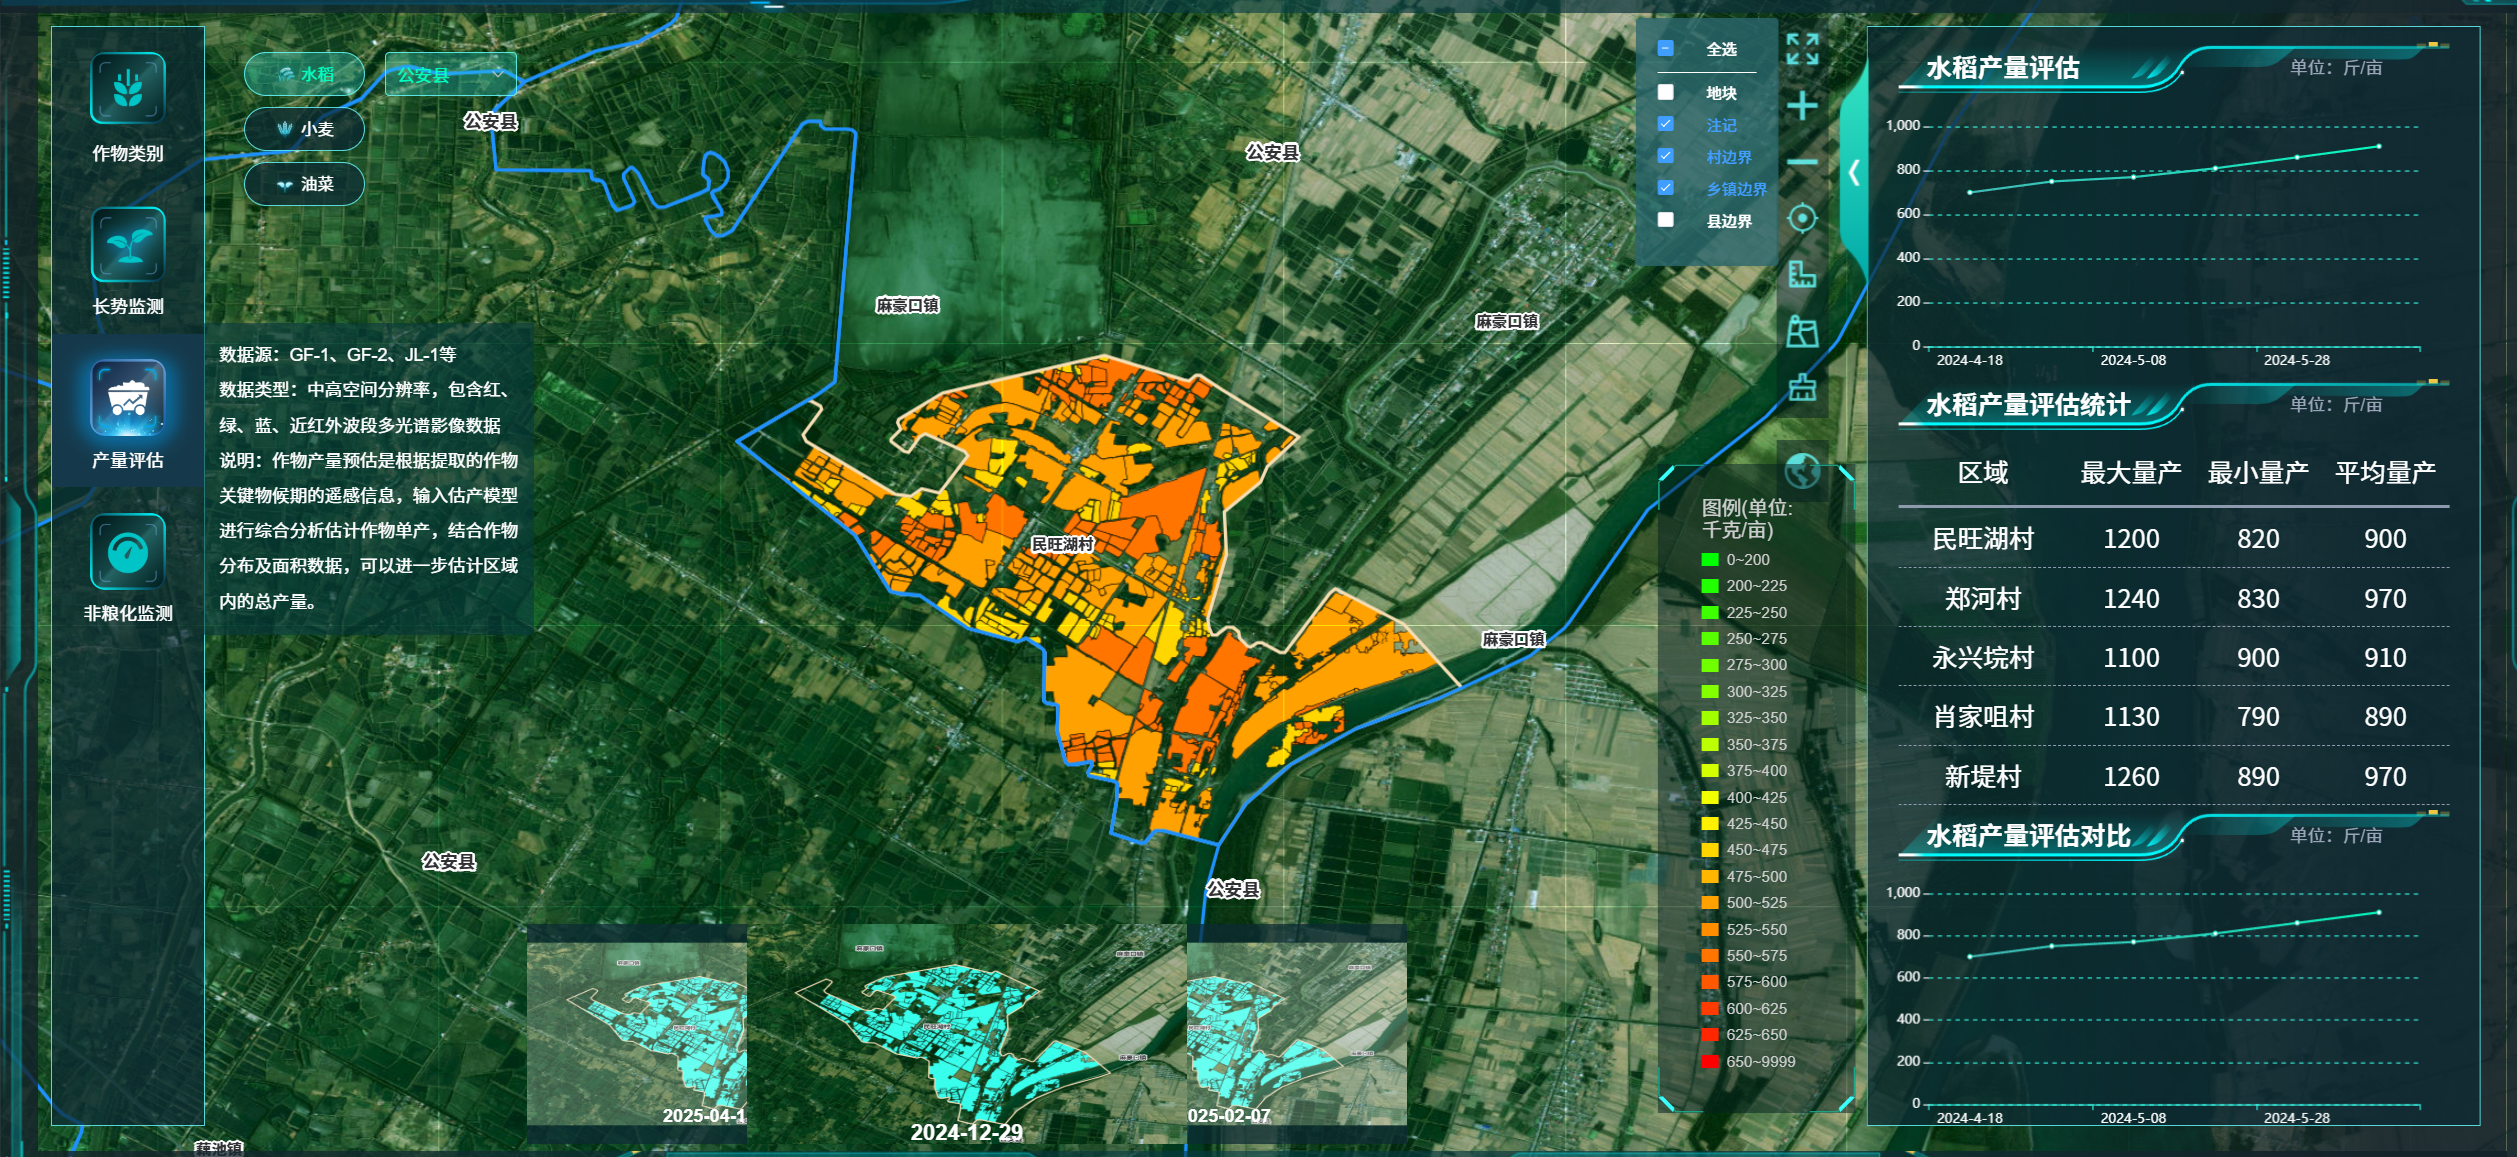This screenshot has height=1157, width=2517.
Task: Enable the 地块 layer checkbox
Action: coord(1666,93)
